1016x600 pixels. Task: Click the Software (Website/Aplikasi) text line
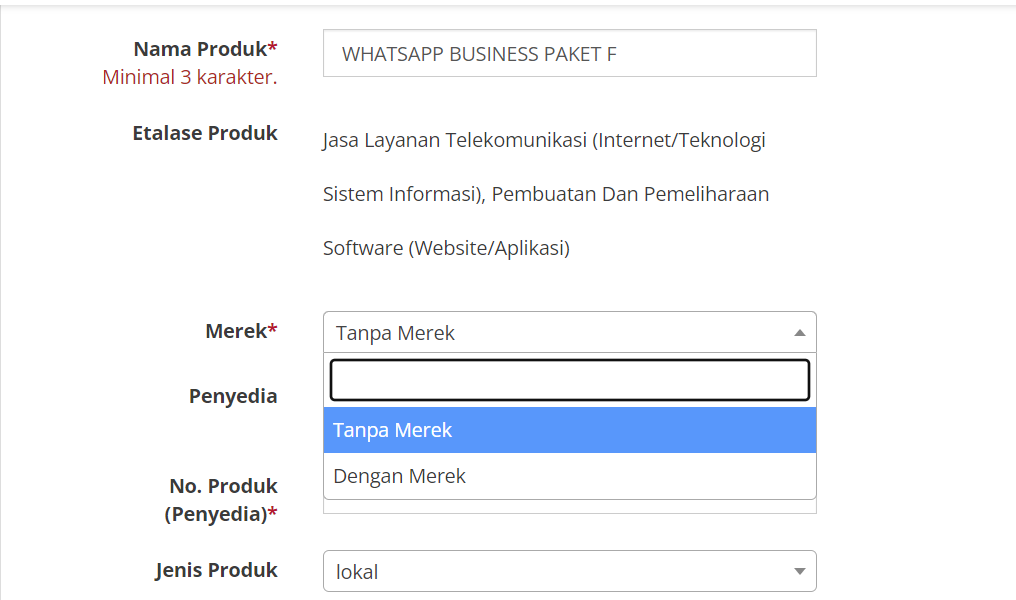pyautogui.click(x=446, y=248)
